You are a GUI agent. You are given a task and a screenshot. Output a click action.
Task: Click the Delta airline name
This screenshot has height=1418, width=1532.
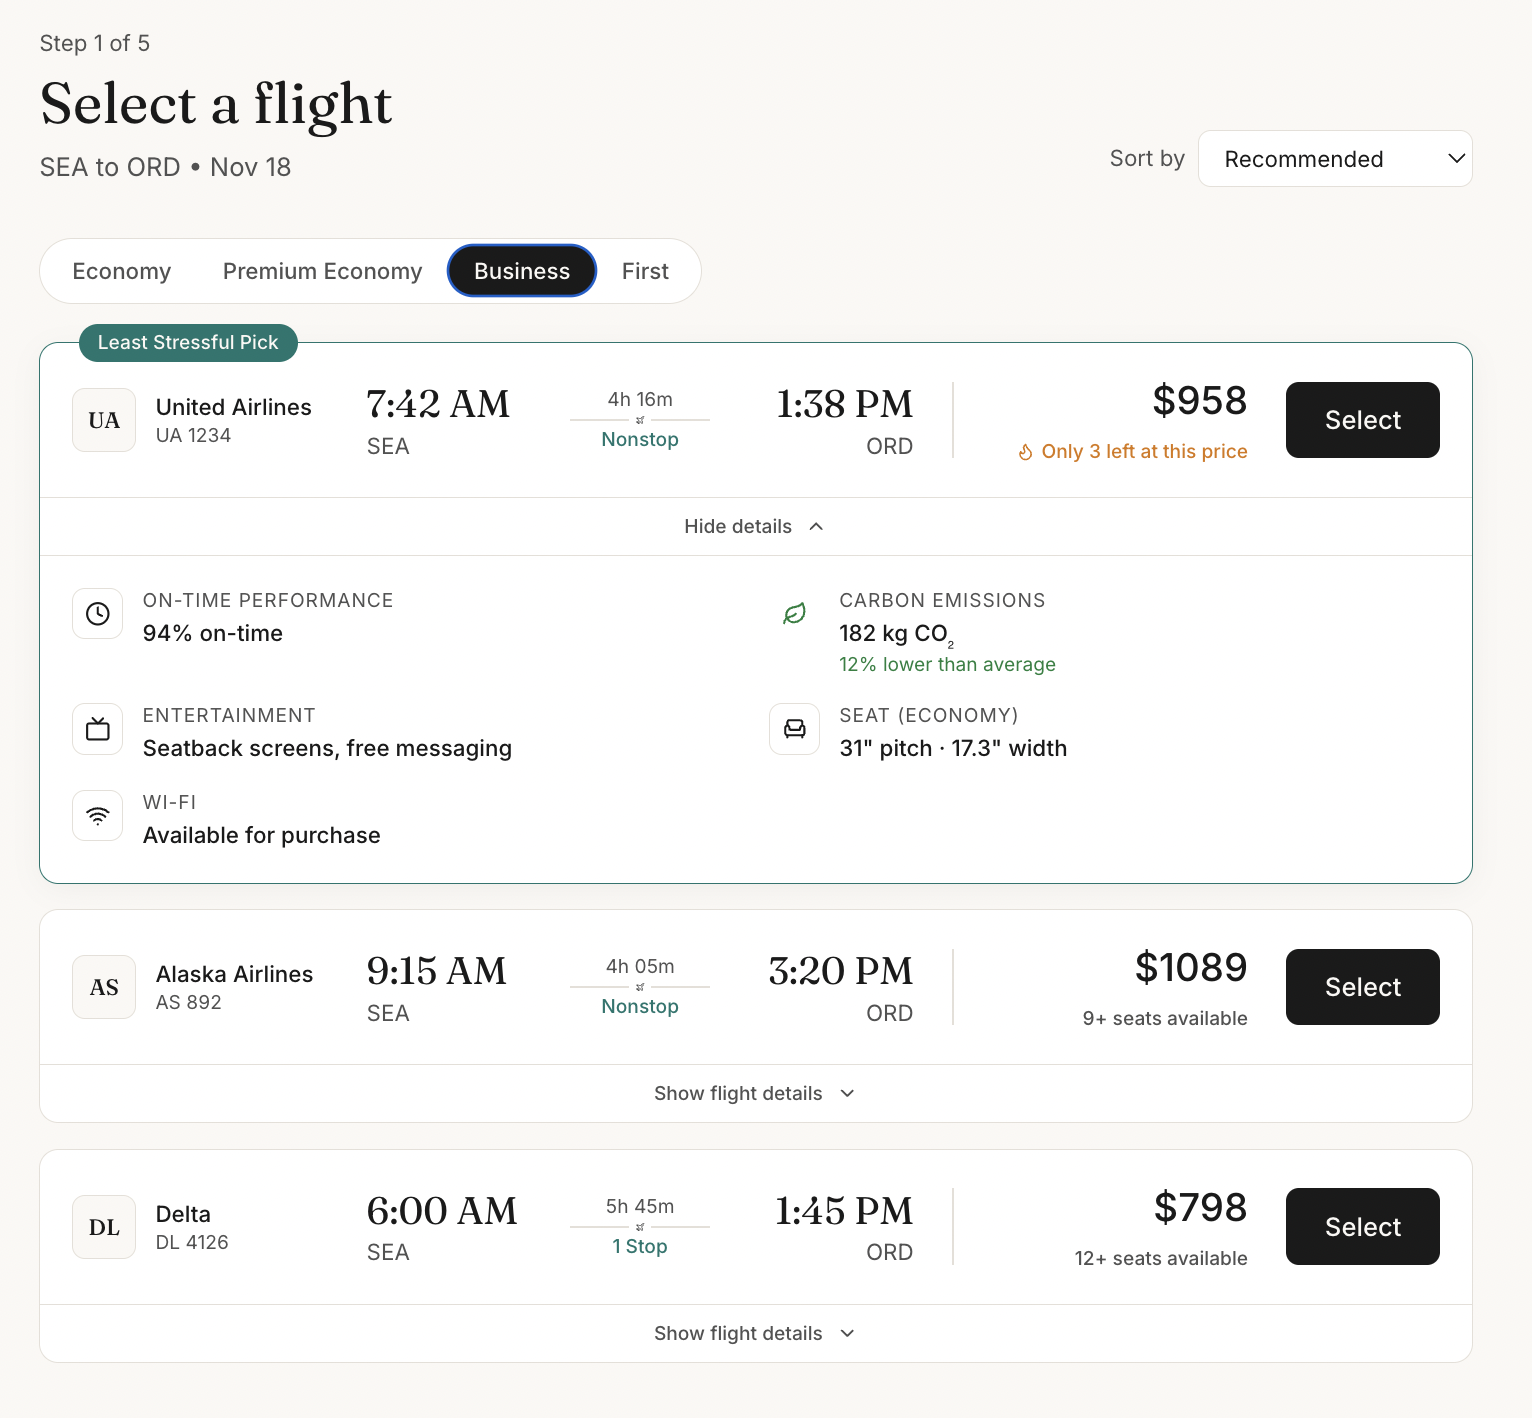point(183,1215)
